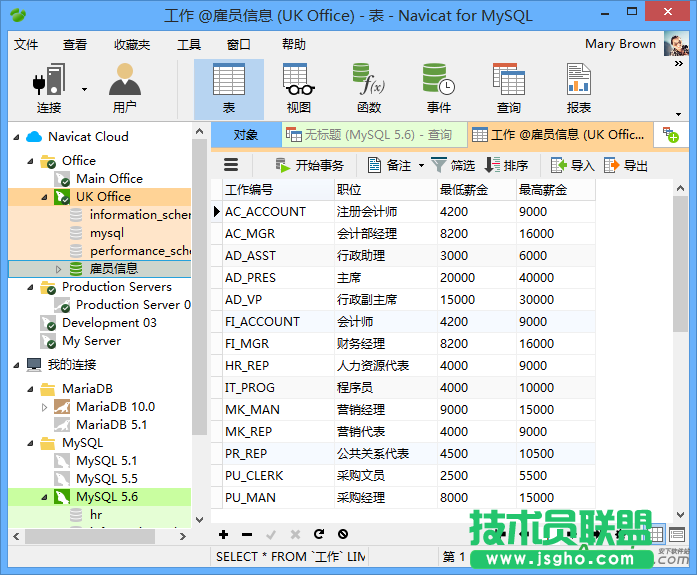Delete record with the minus button
The height and width of the screenshot is (575, 697).
[x=247, y=535]
